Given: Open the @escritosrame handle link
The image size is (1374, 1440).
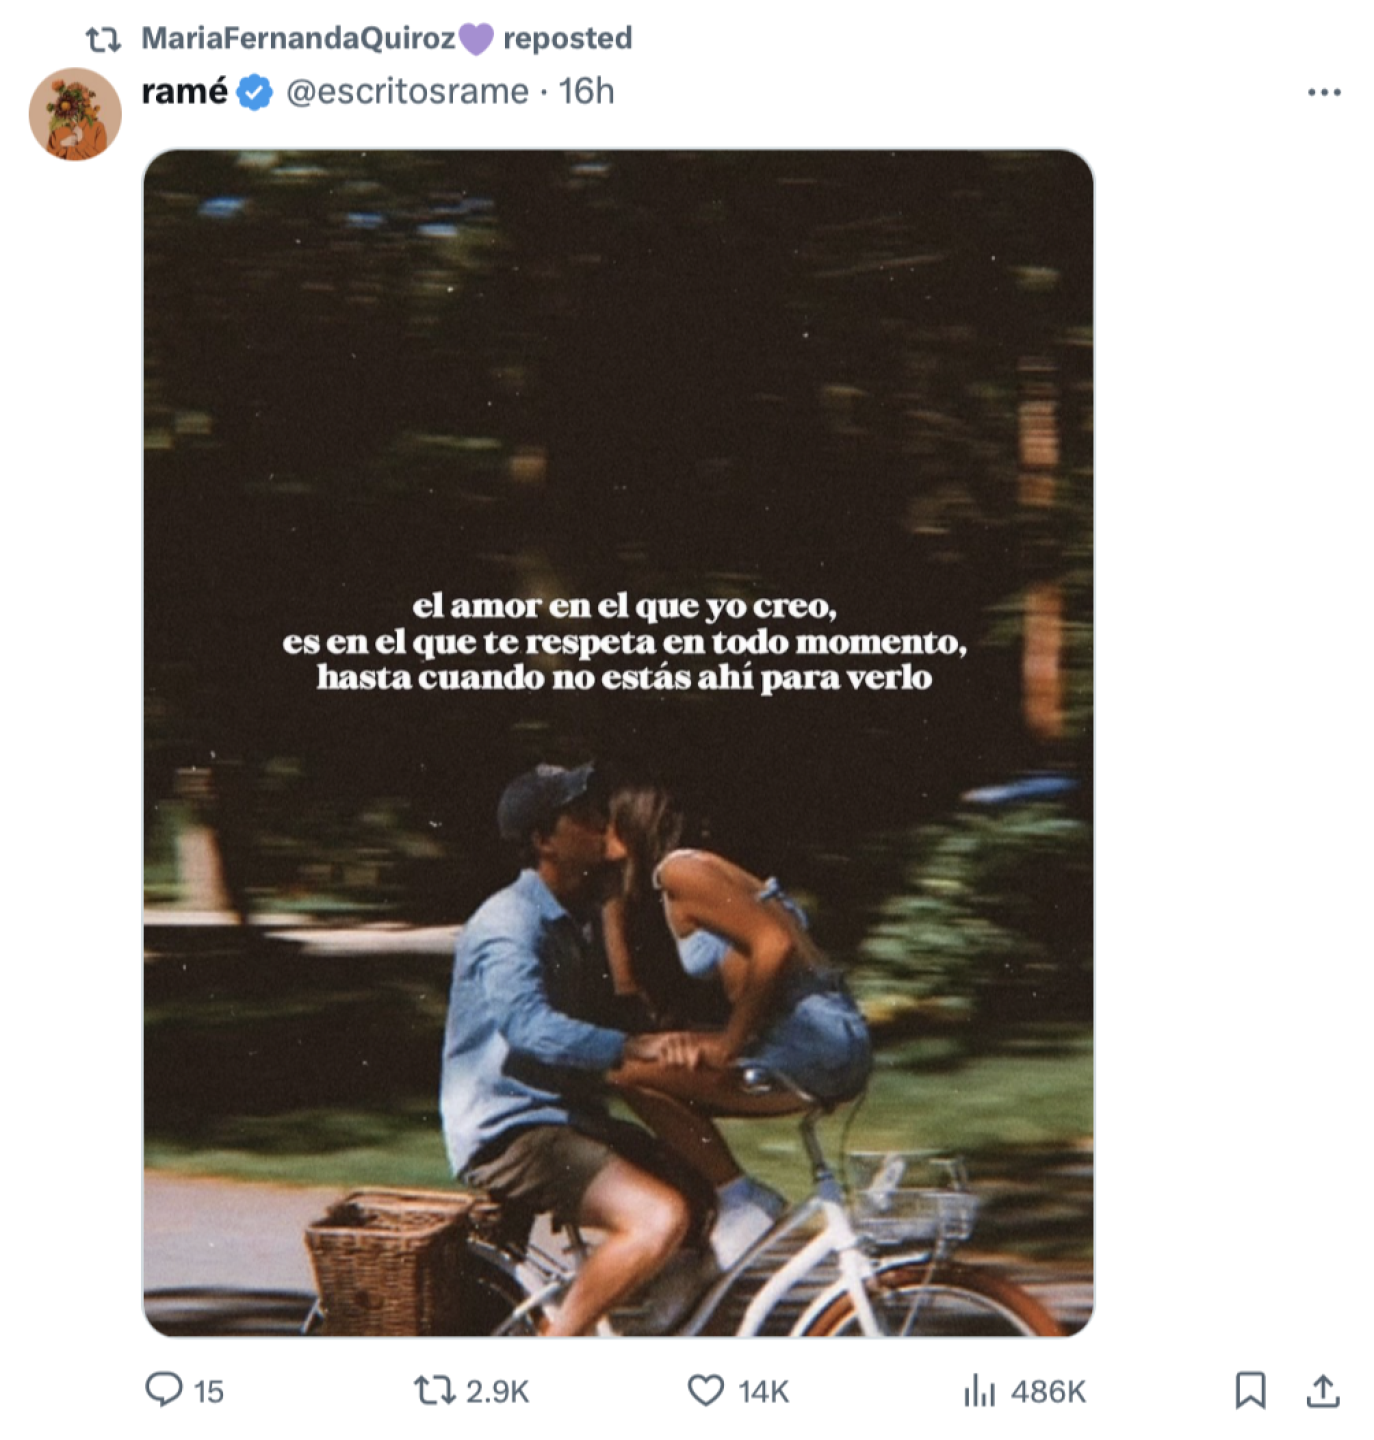Looking at the screenshot, I should coord(407,92).
